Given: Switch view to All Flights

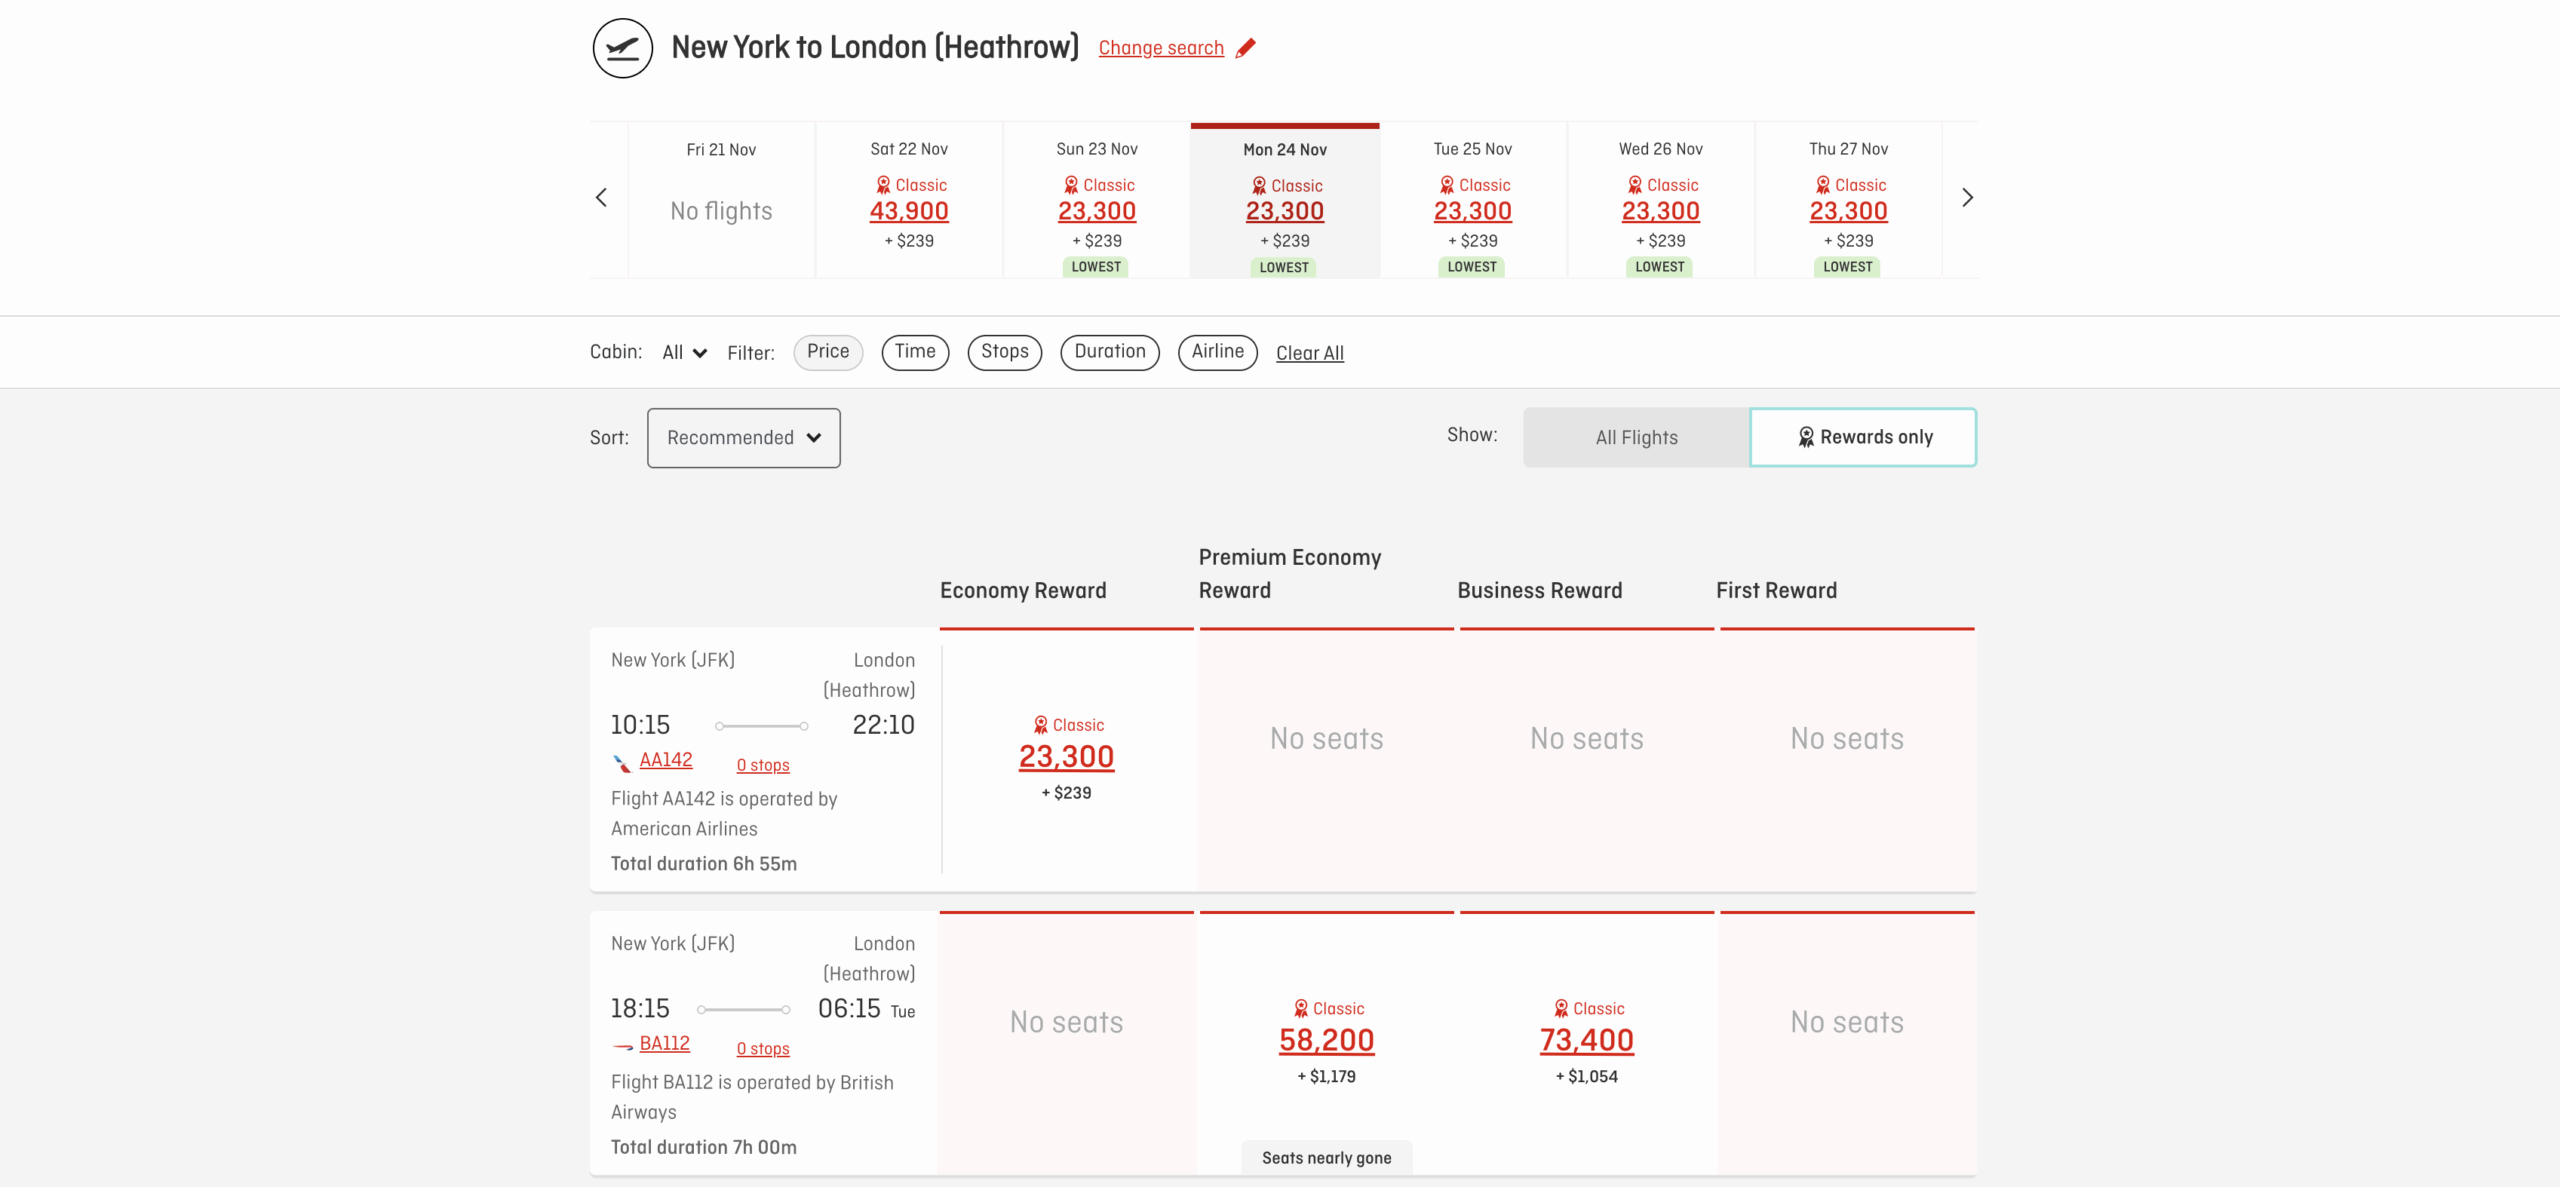Looking at the screenshot, I should coord(1635,437).
